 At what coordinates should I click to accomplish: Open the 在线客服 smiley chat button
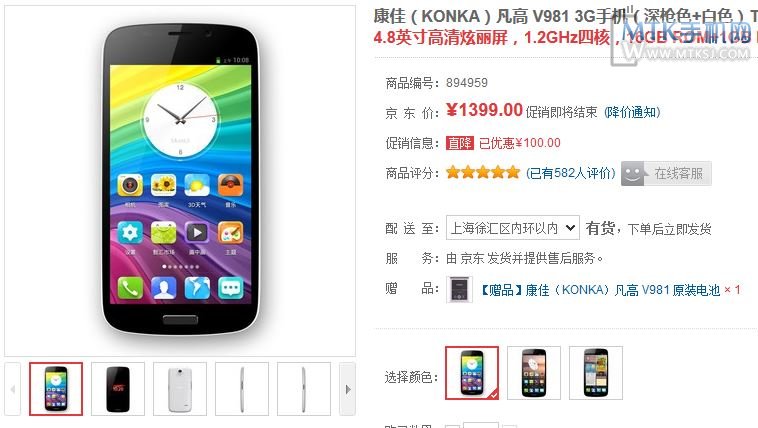pos(666,173)
